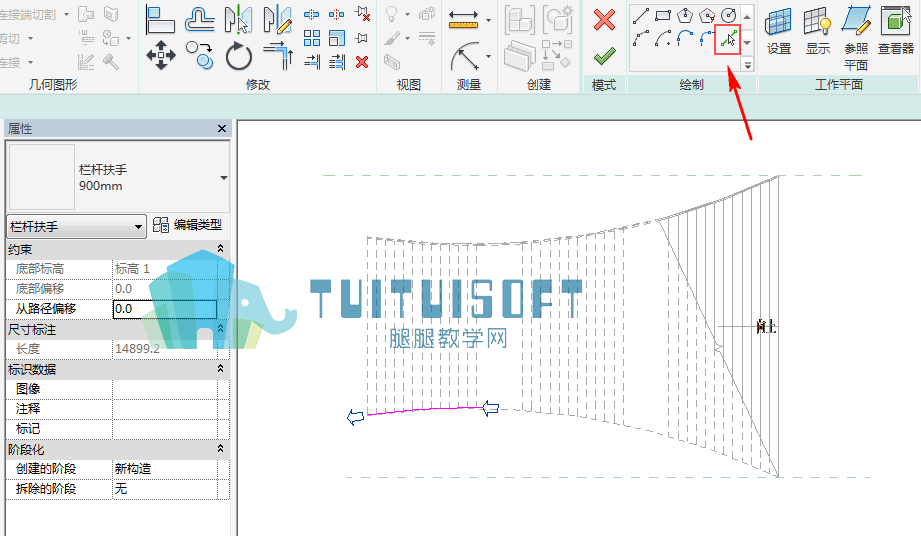Click the 从路径偏移 value field

click(x=164, y=309)
